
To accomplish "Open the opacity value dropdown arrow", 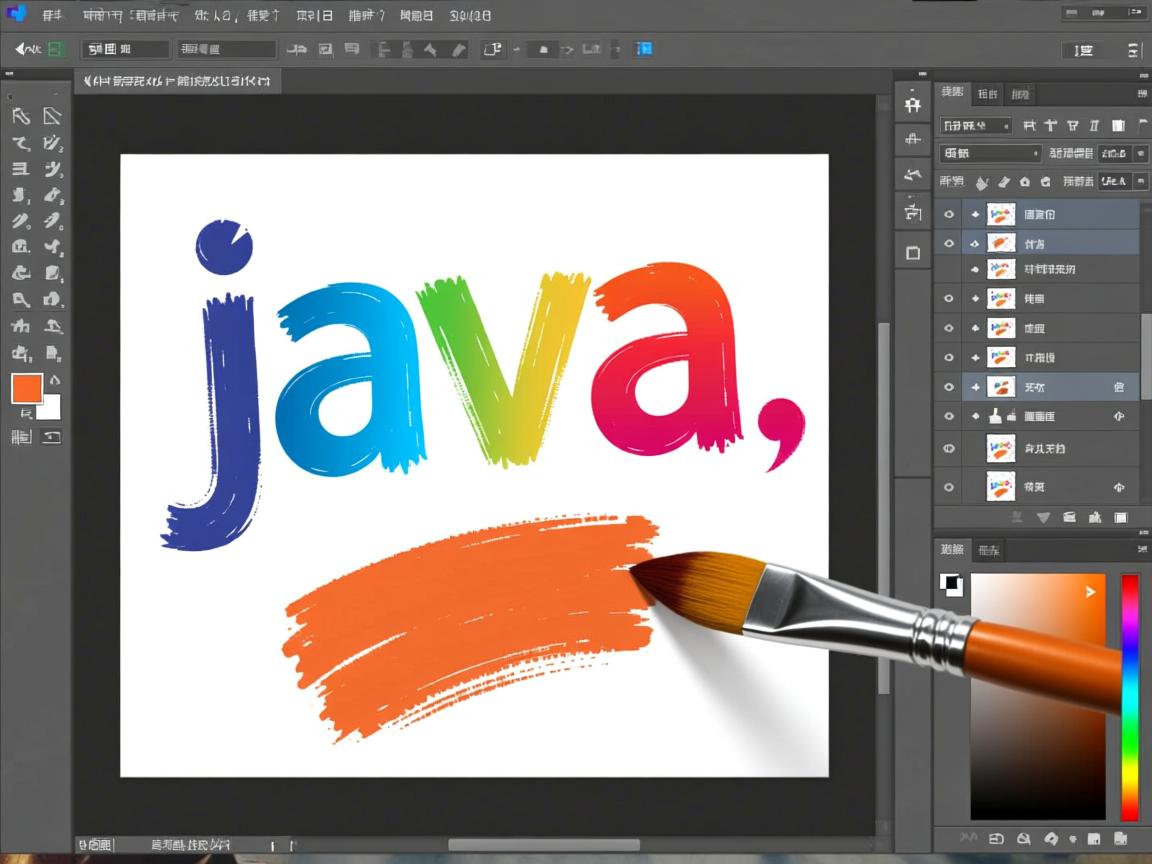I will tap(1140, 153).
